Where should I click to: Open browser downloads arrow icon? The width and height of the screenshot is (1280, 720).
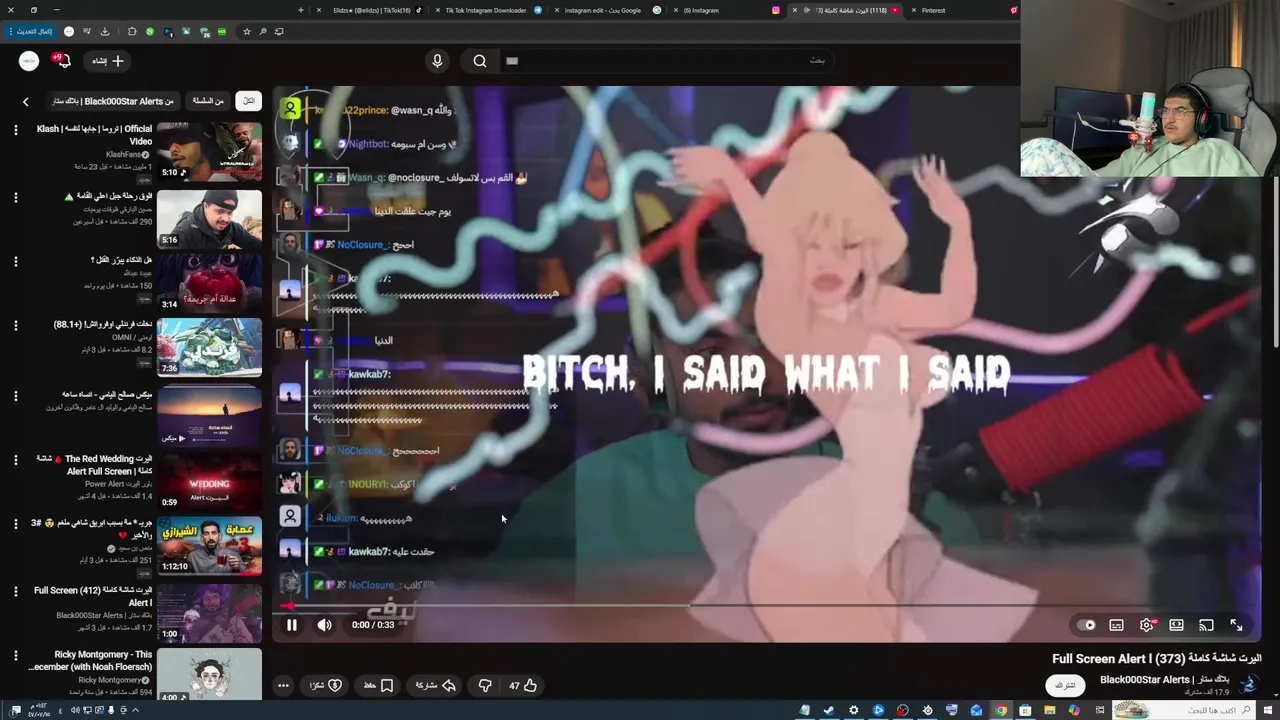click(x=104, y=31)
